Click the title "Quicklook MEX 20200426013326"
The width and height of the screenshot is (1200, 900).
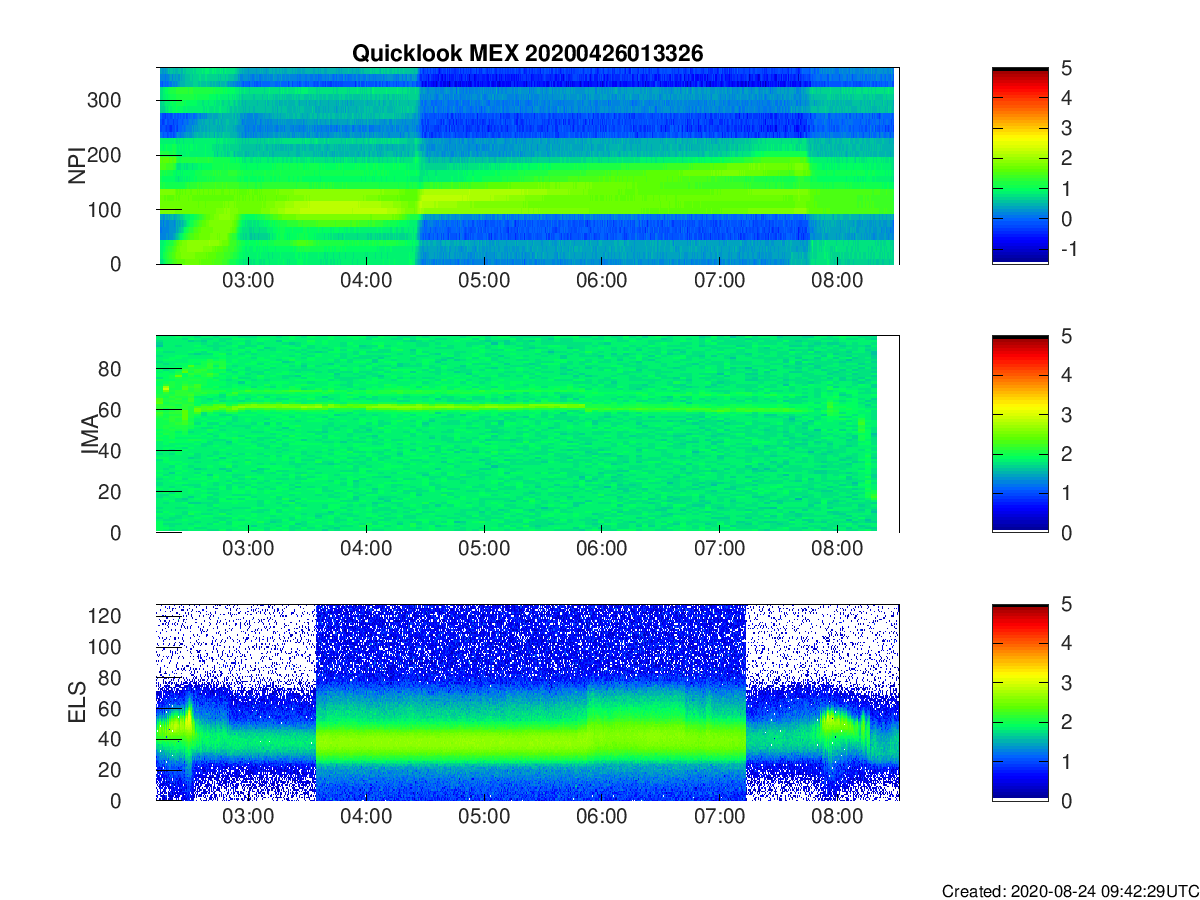(527, 54)
